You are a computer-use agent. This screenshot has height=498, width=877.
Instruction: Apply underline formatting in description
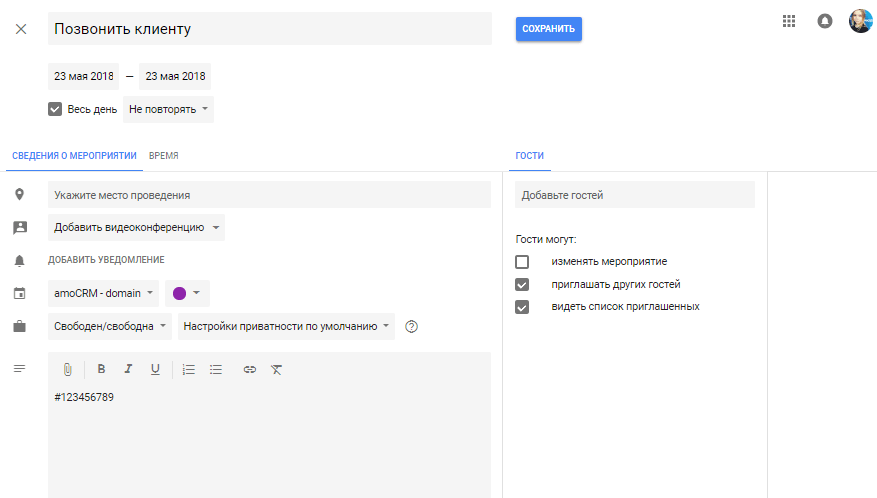155,369
